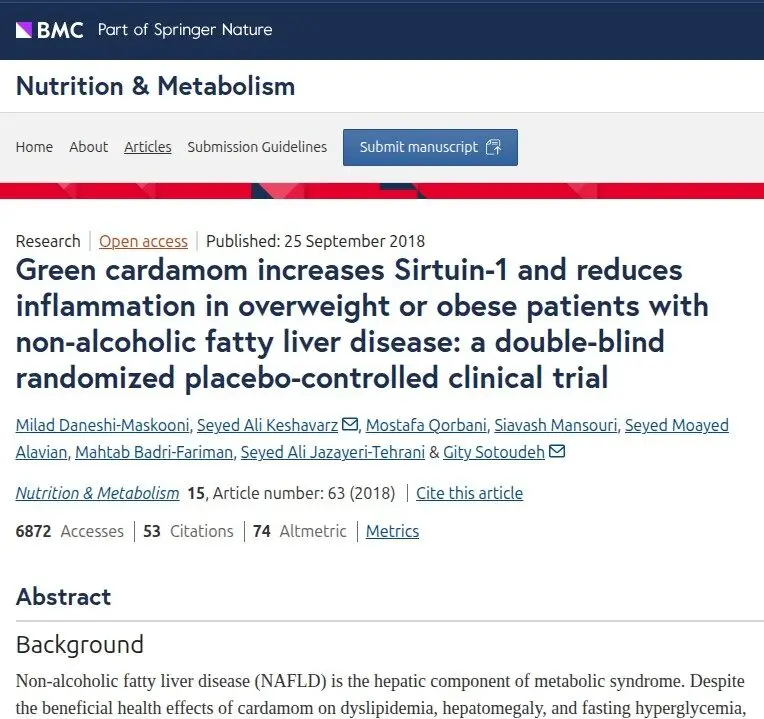Click the Submit manuscript button

430,147
